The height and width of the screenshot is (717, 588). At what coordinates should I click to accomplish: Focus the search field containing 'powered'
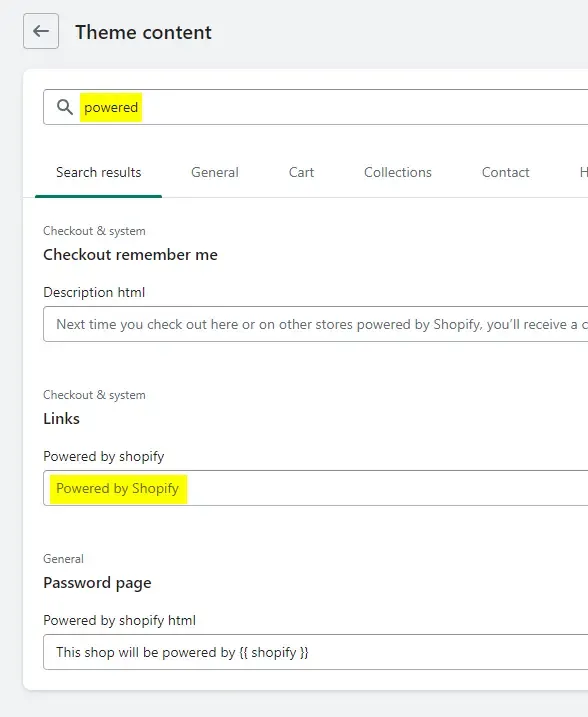pos(315,107)
